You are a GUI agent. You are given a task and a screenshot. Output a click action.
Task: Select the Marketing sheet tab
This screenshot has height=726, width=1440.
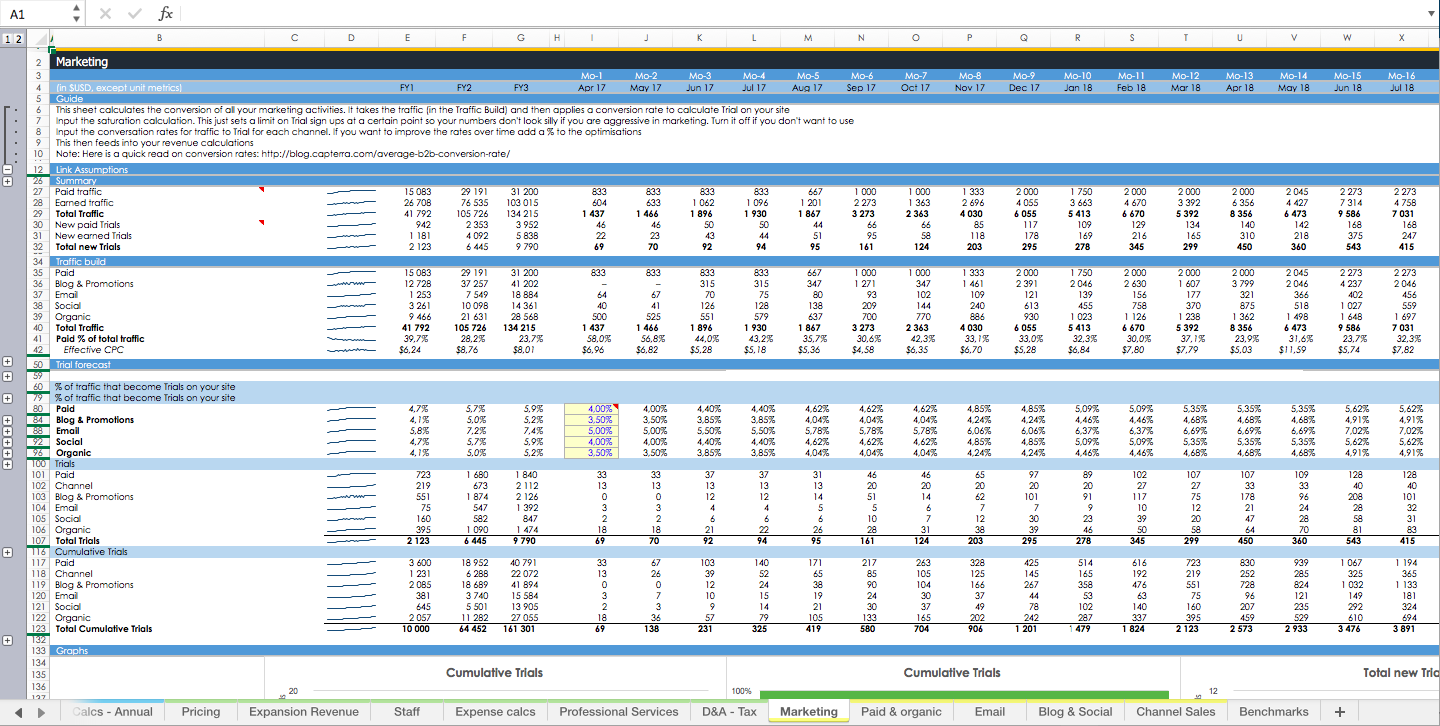808,712
